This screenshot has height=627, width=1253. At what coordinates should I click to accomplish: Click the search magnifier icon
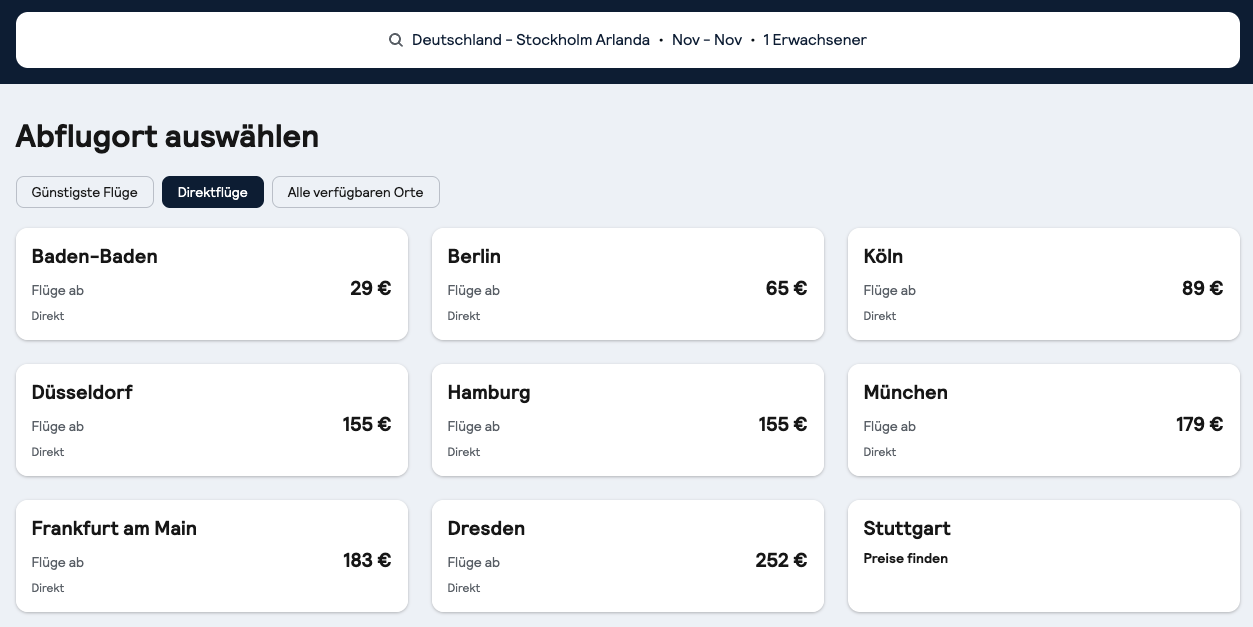[x=395, y=41]
